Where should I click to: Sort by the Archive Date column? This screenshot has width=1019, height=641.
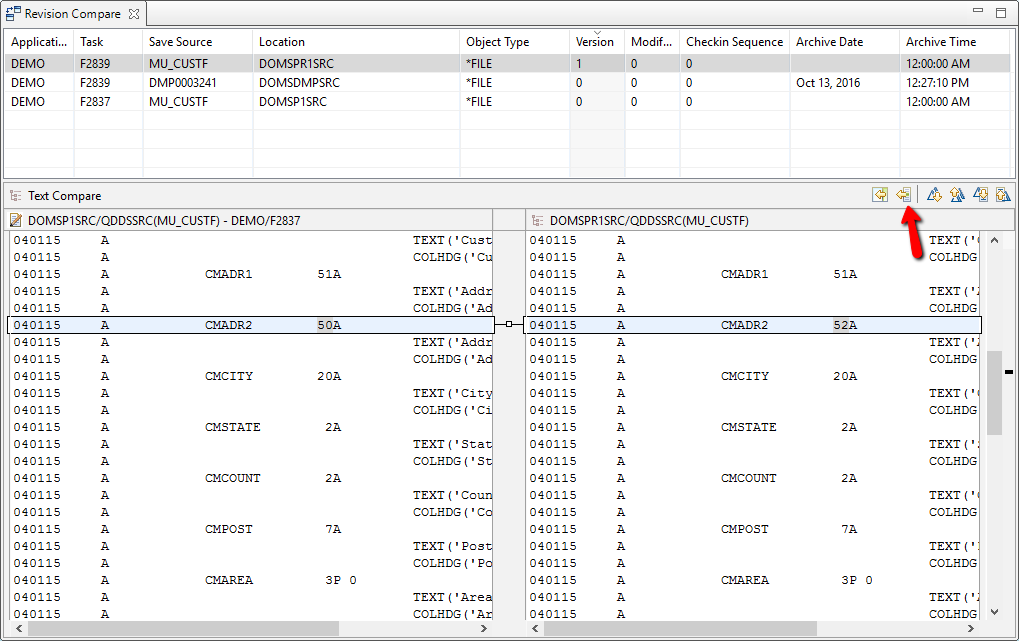tap(830, 42)
